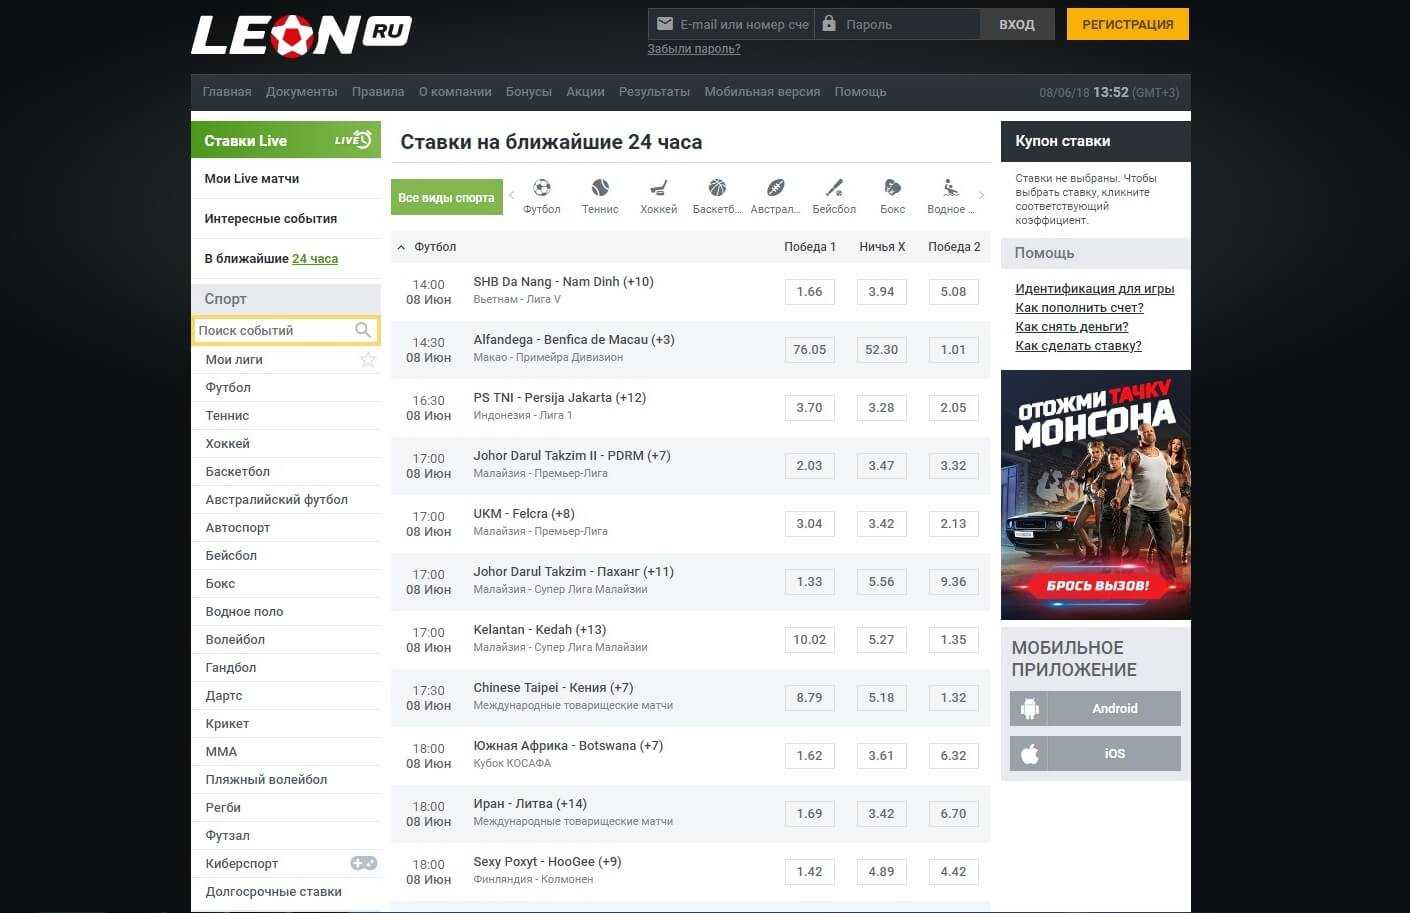Screen dimensions: 1410x913
Task: Click the Android robot icon
Action: [1030, 709]
